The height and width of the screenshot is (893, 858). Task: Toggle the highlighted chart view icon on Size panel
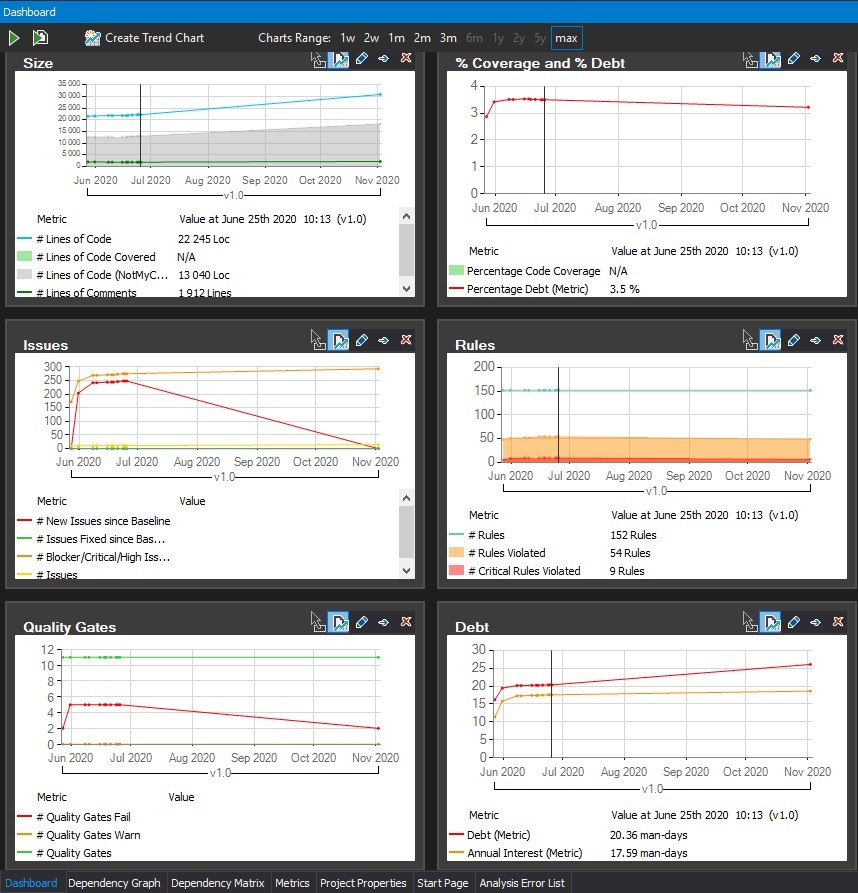point(339,59)
